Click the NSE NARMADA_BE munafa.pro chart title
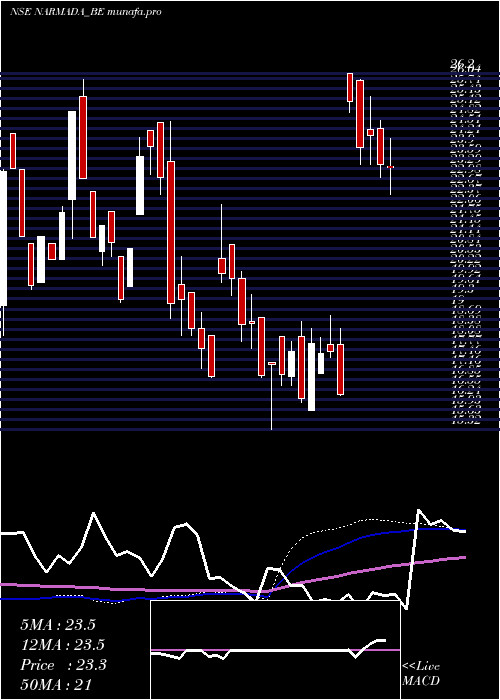 85,12
